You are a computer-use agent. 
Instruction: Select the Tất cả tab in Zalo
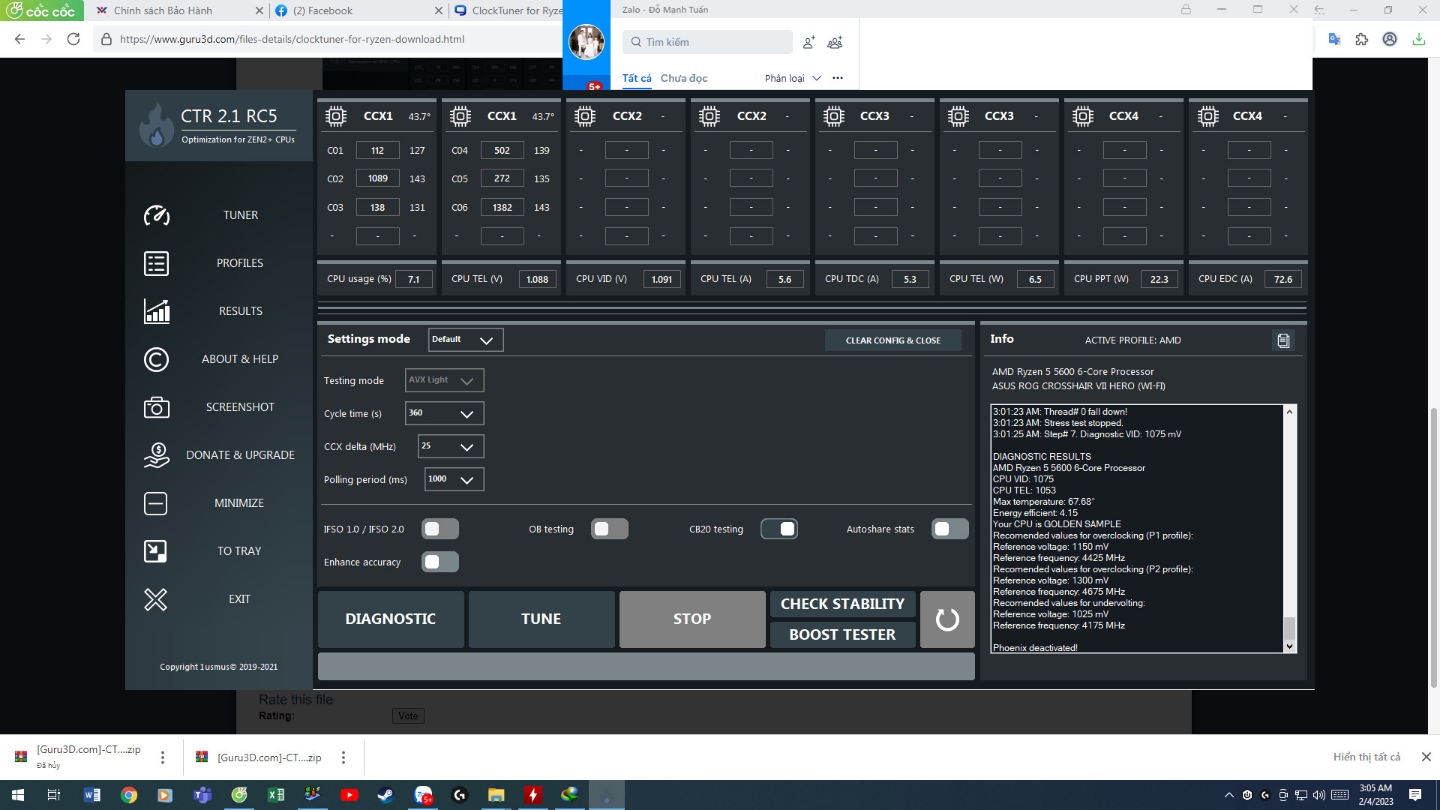point(637,78)
